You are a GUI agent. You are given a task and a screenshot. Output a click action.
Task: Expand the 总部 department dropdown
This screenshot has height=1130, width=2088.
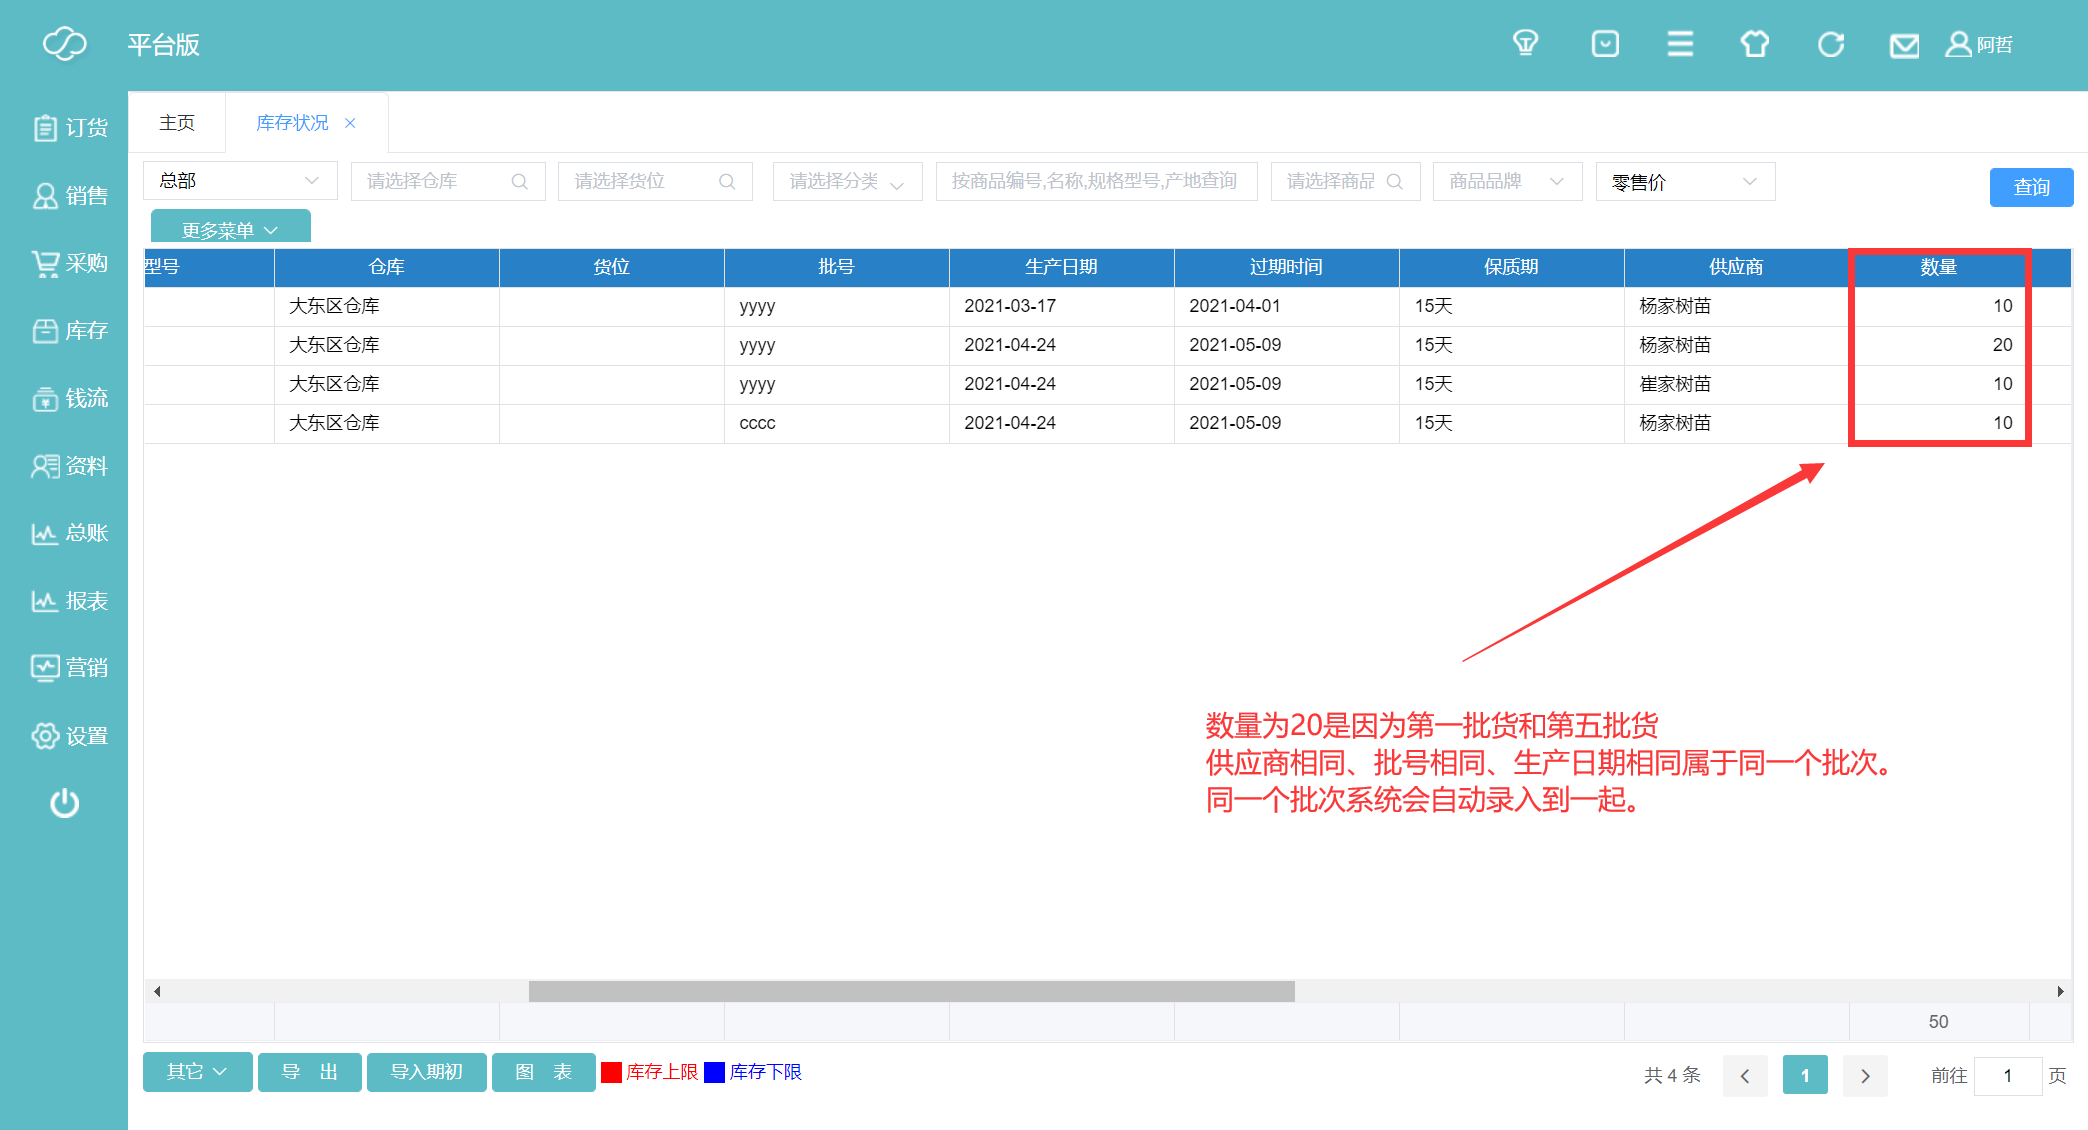tap(240, 181)
